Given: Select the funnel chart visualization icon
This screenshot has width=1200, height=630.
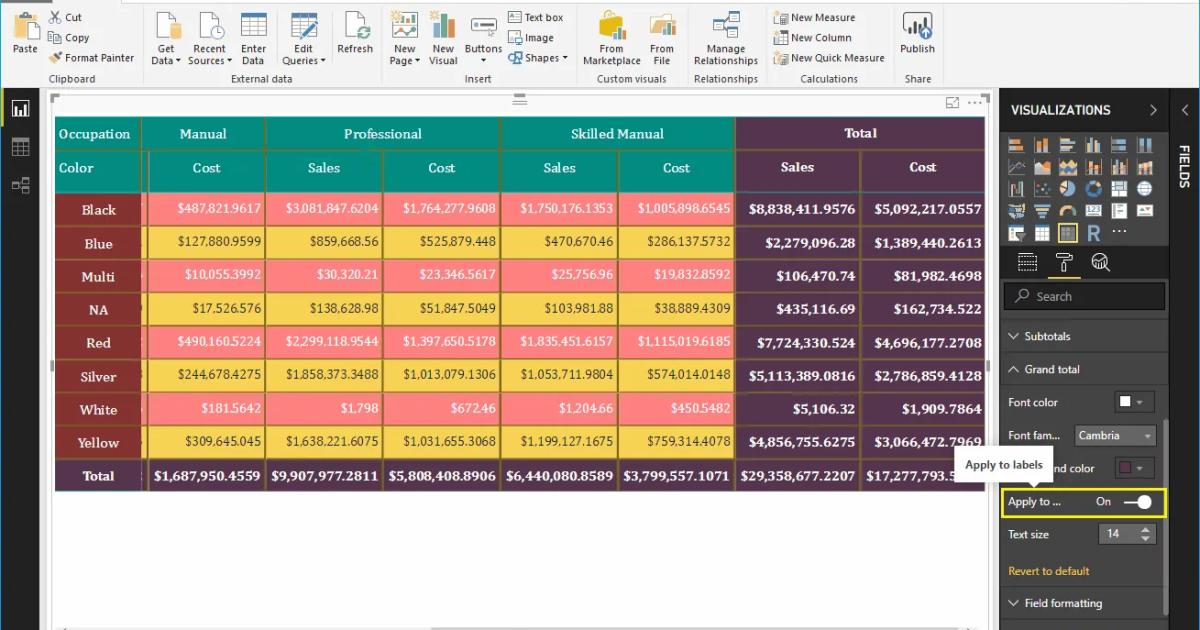Looking at the screenshot, I should pyautogui.click(x=1040, y=210).
